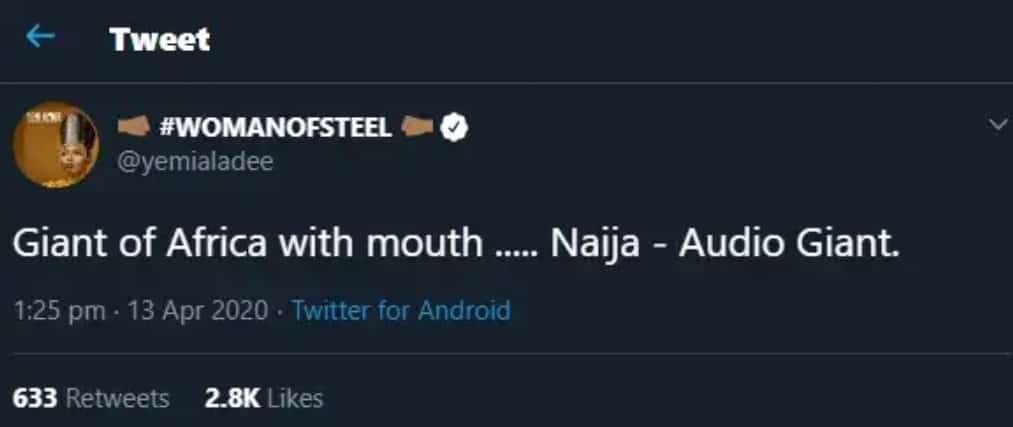
Task: Open the #WOMANOFSTEEL display name
Action: (275, 128)
